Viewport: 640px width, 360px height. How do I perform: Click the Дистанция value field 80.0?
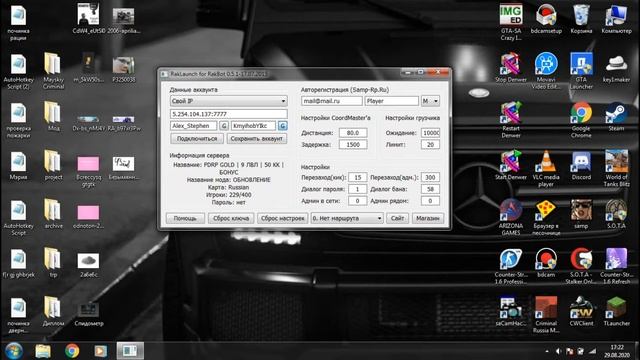(x=353, y=133)
